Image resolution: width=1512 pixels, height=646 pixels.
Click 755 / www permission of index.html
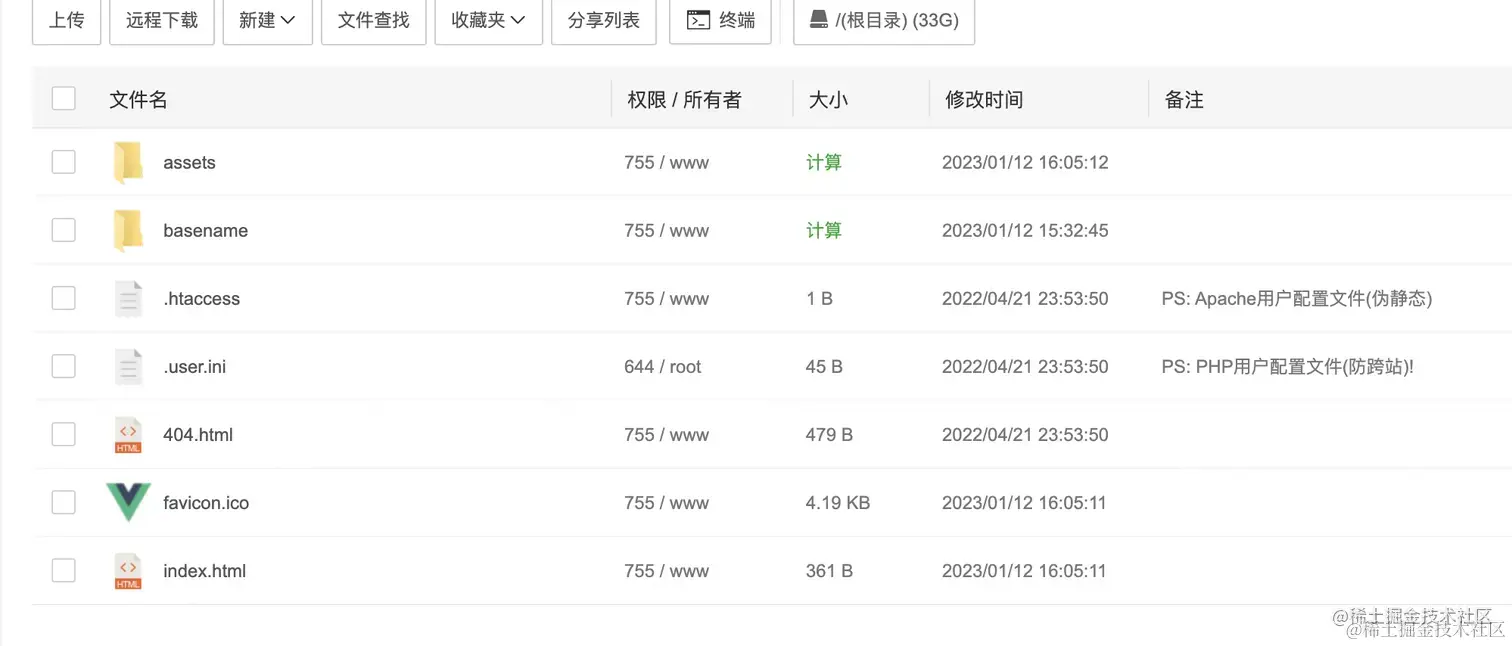[666, 571]
